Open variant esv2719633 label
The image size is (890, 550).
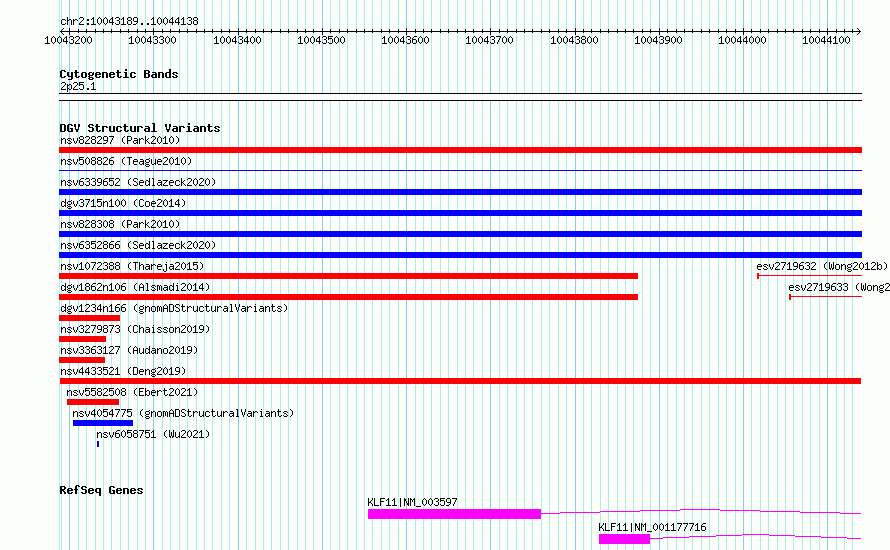coord(839,287)
